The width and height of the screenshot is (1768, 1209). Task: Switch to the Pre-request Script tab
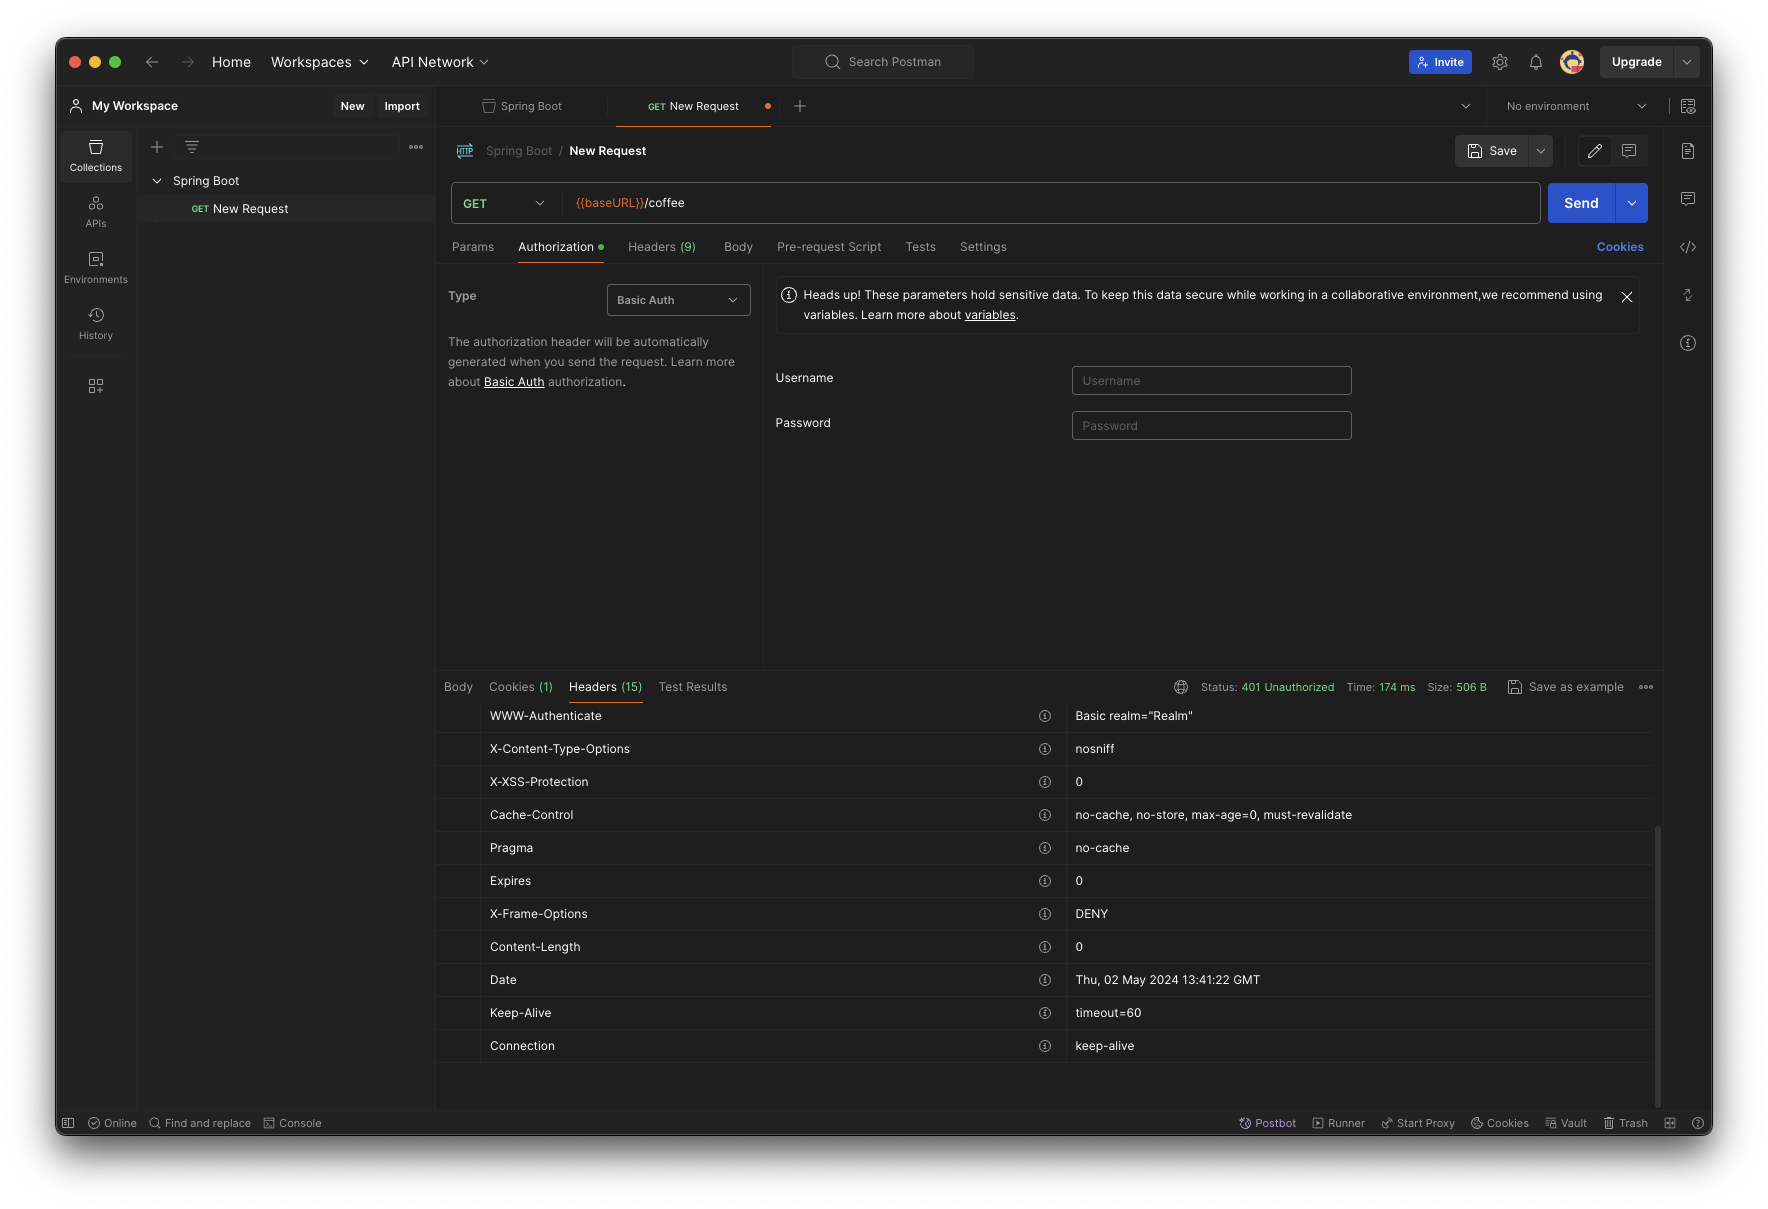click(x=829, y=247)
